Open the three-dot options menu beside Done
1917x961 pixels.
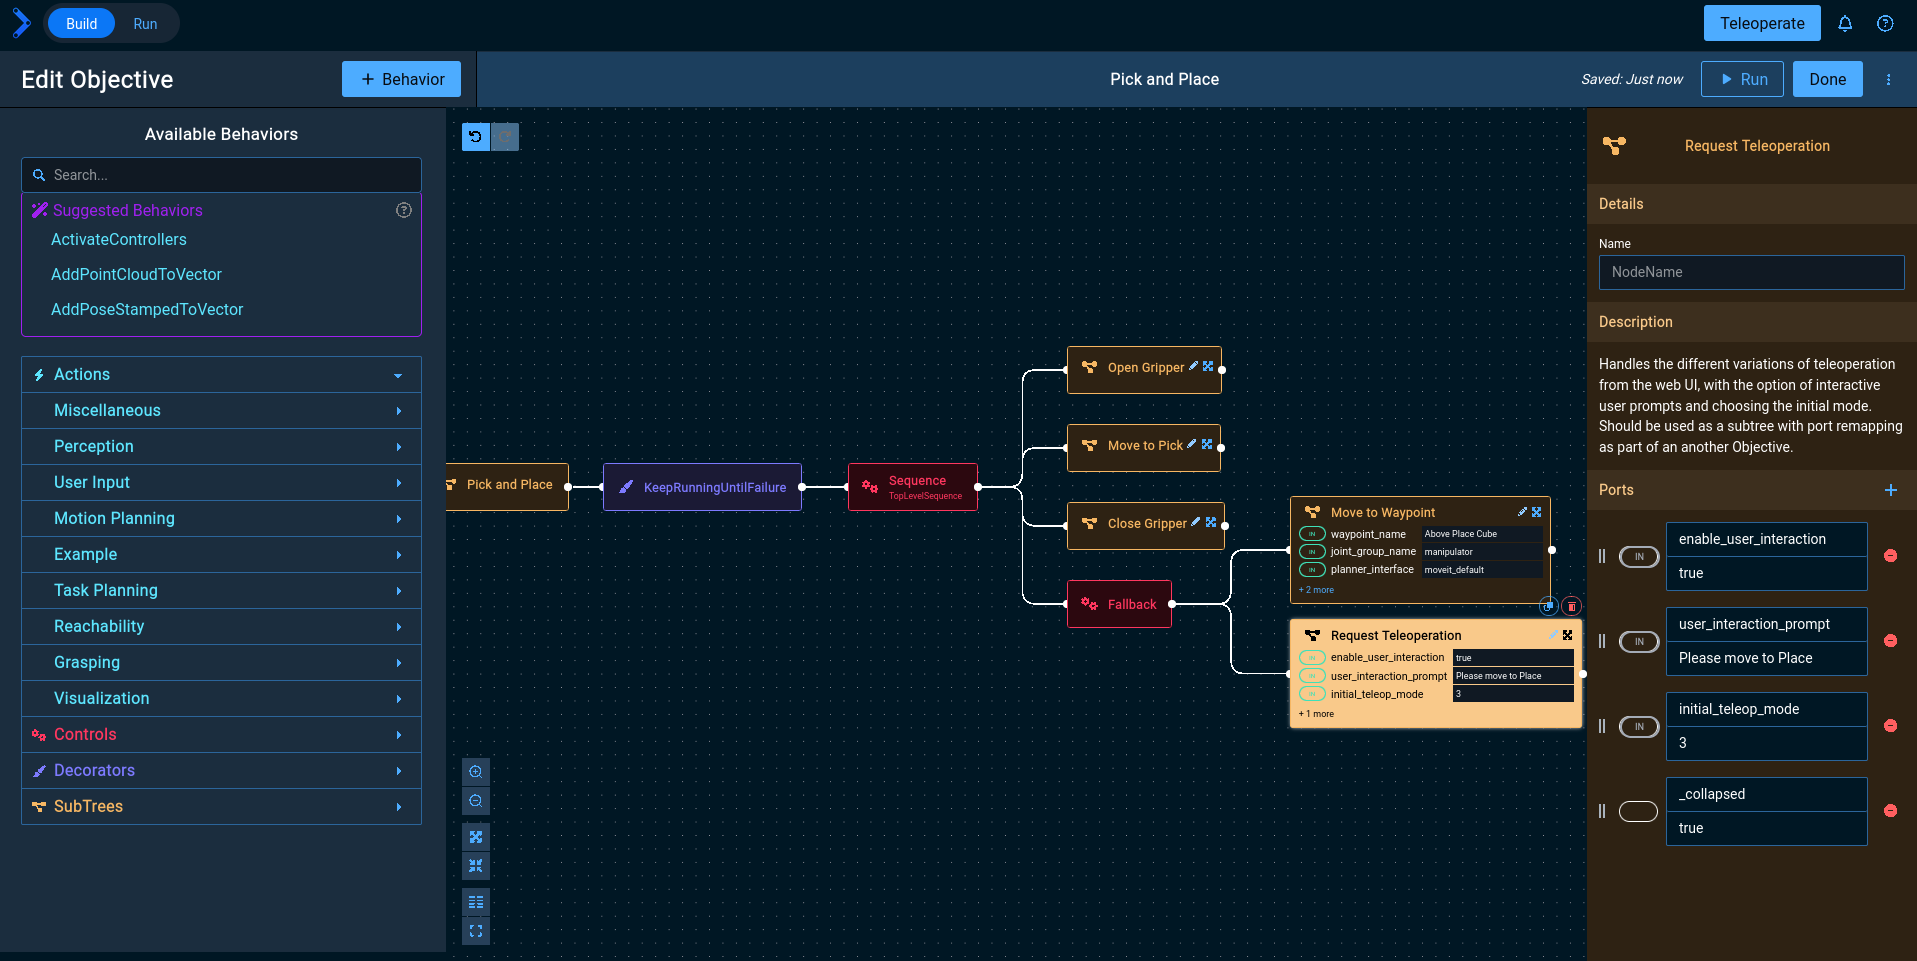click(1888, 80)
